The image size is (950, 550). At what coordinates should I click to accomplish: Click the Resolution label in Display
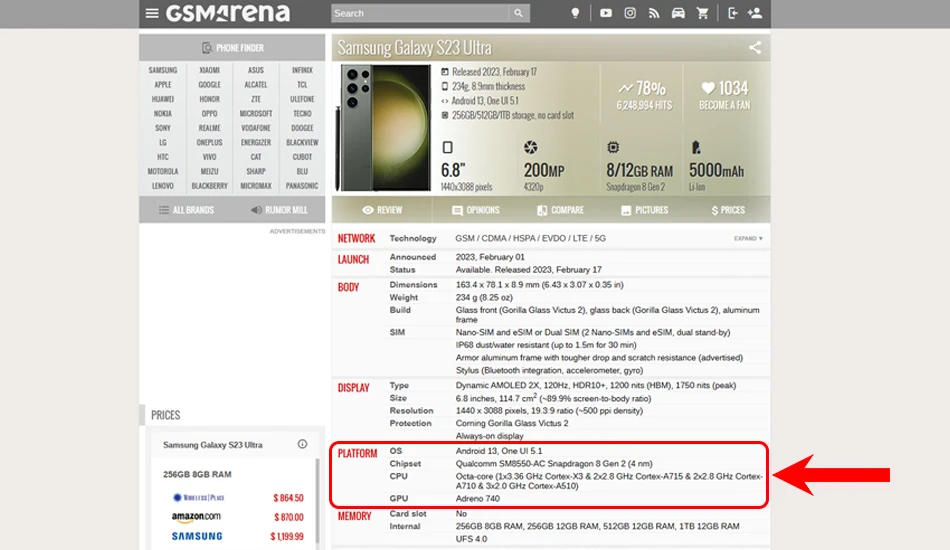411,411
